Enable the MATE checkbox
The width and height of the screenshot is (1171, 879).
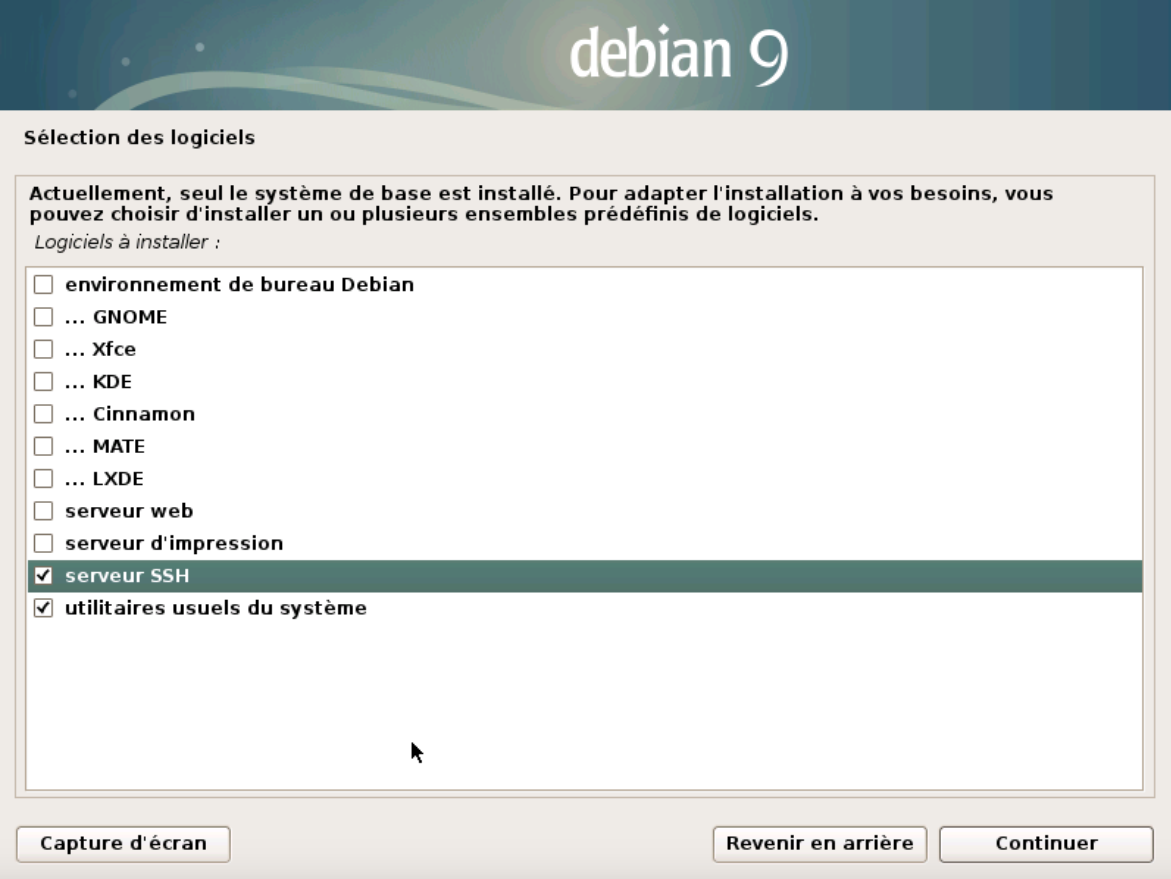pyautogui.click(x=43, y=446)
